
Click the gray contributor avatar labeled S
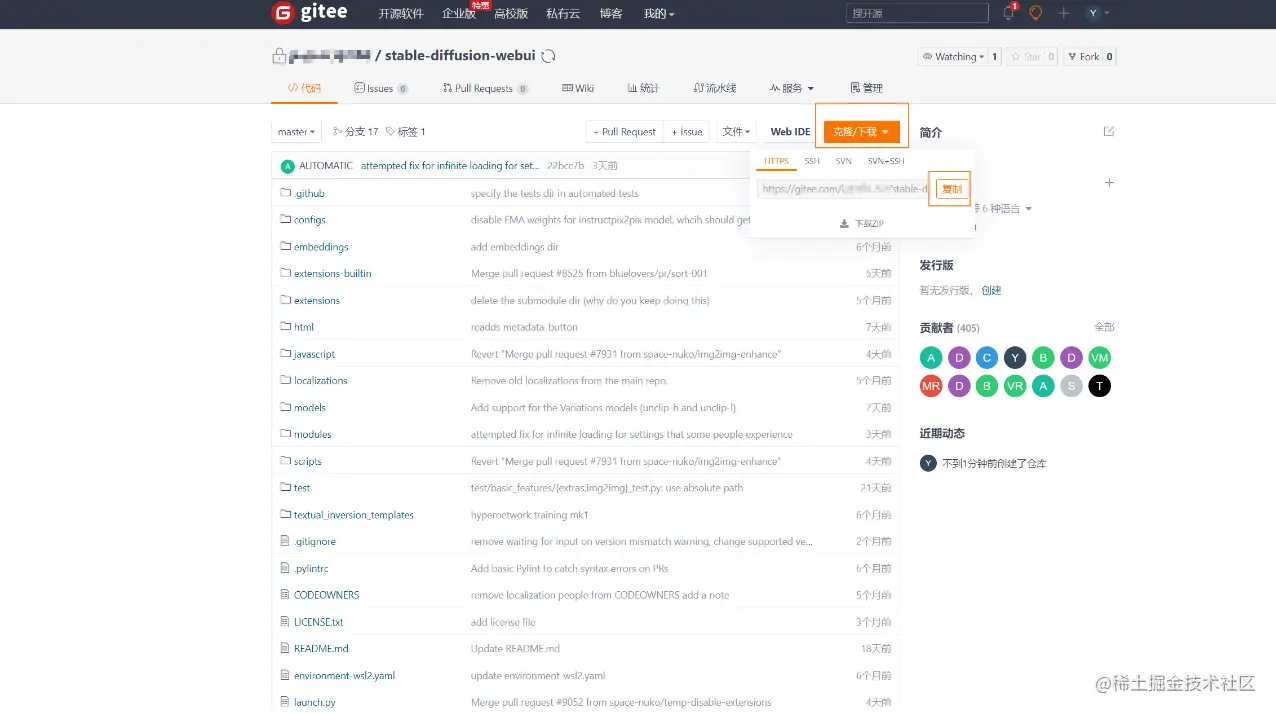click(1071, 386)
